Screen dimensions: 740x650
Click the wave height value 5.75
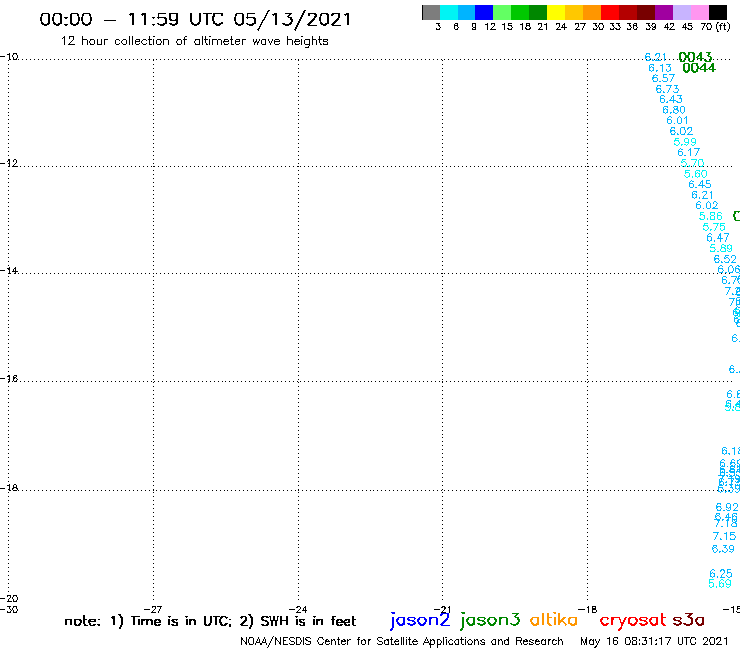point(714,227)
